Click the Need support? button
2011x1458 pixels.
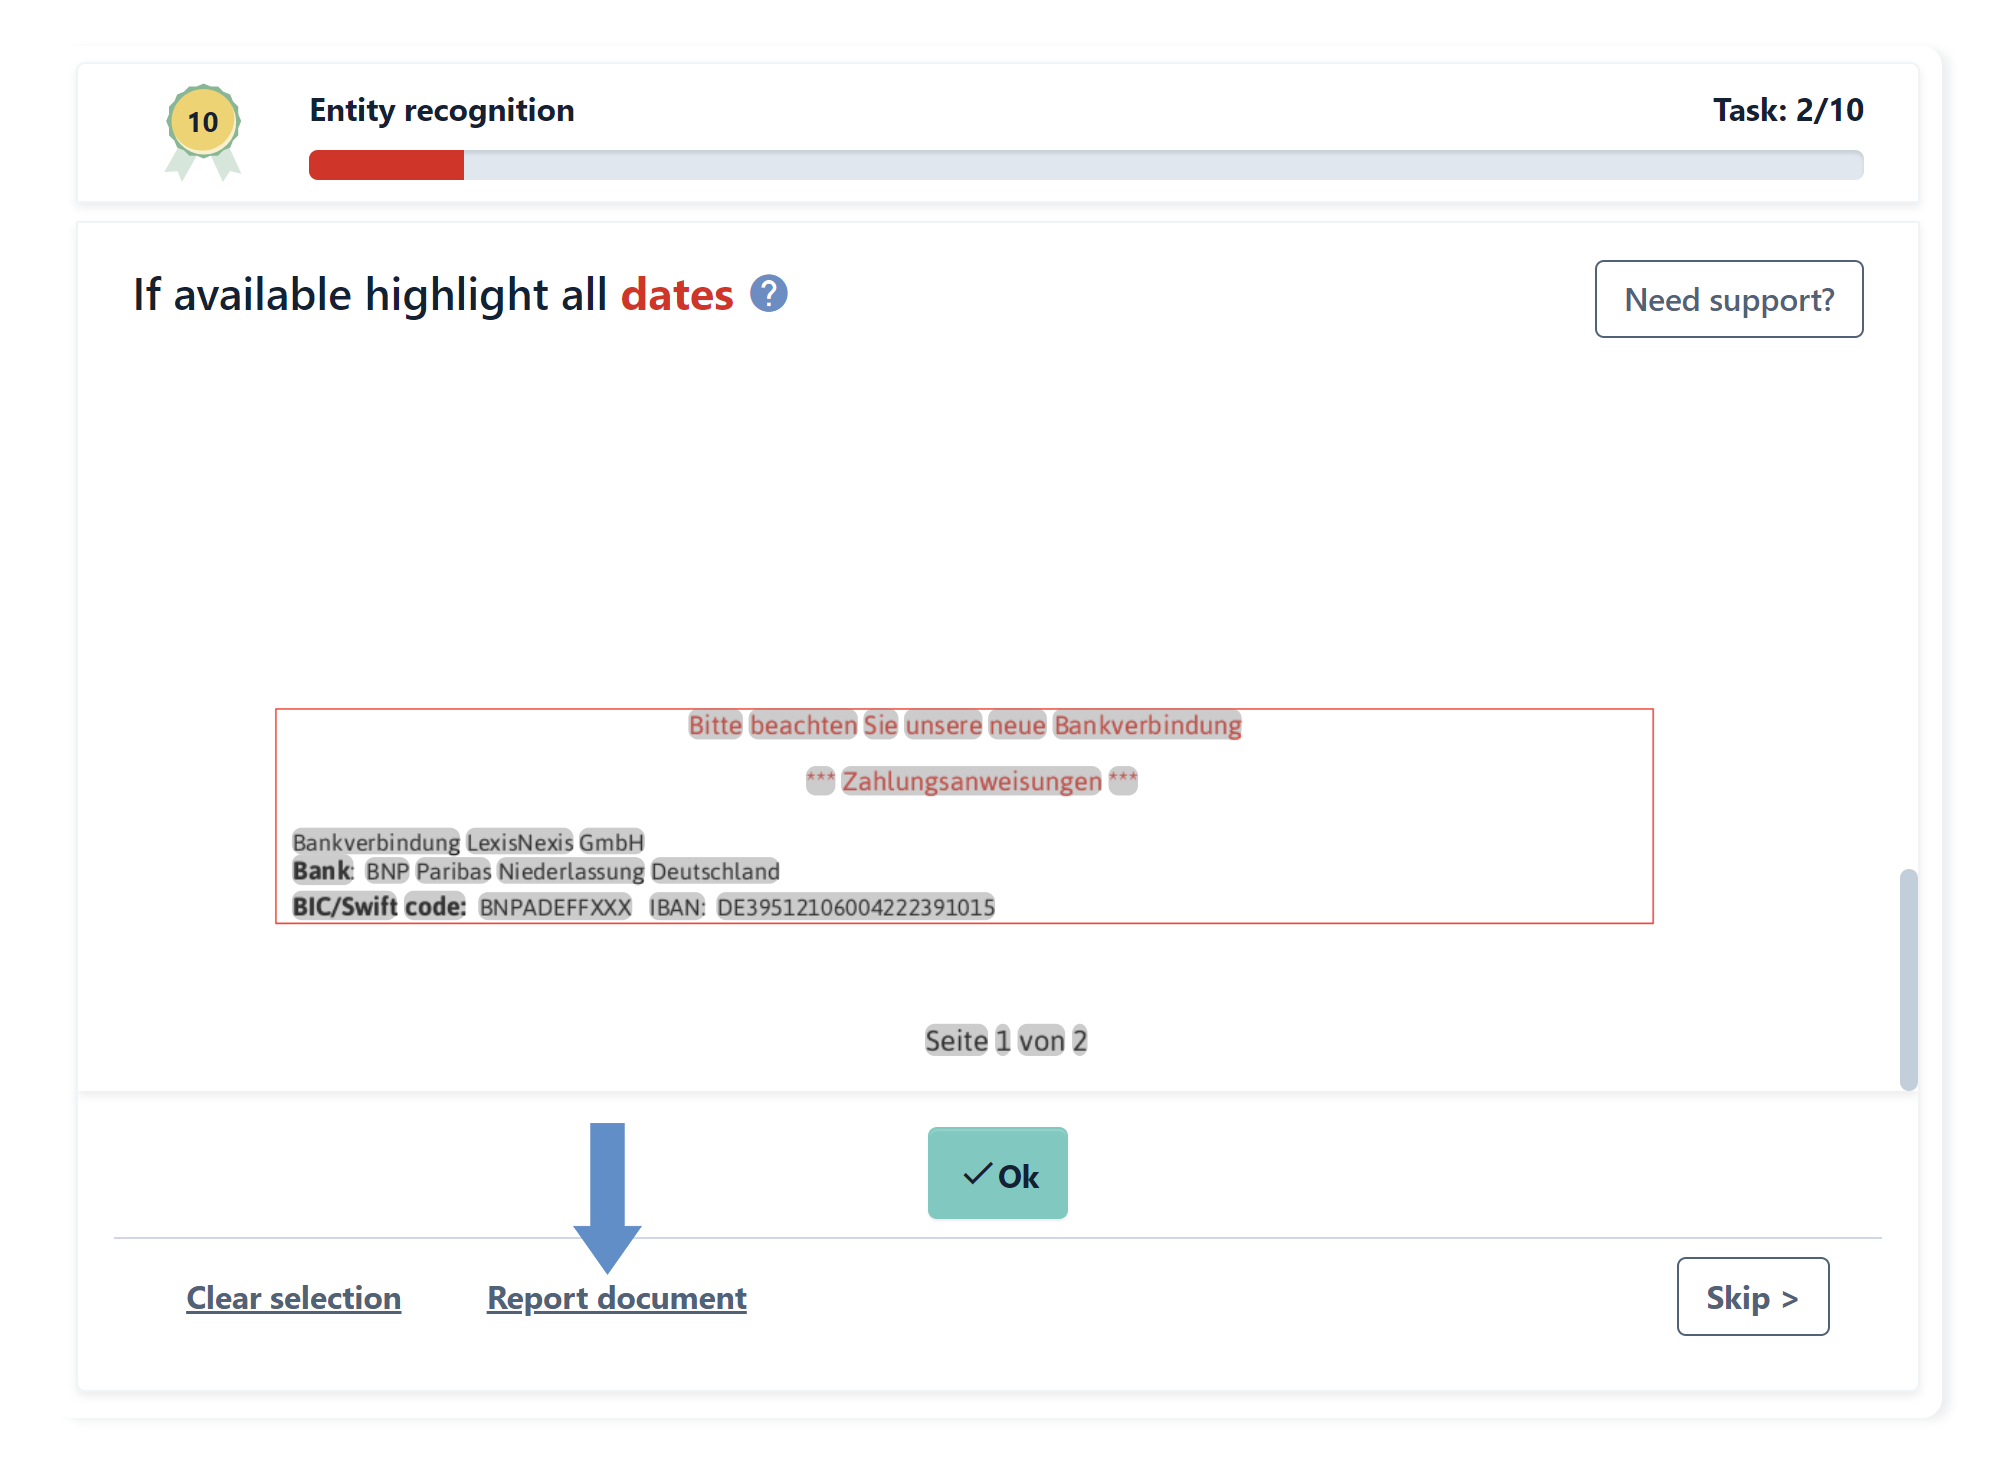(1728, 298)
